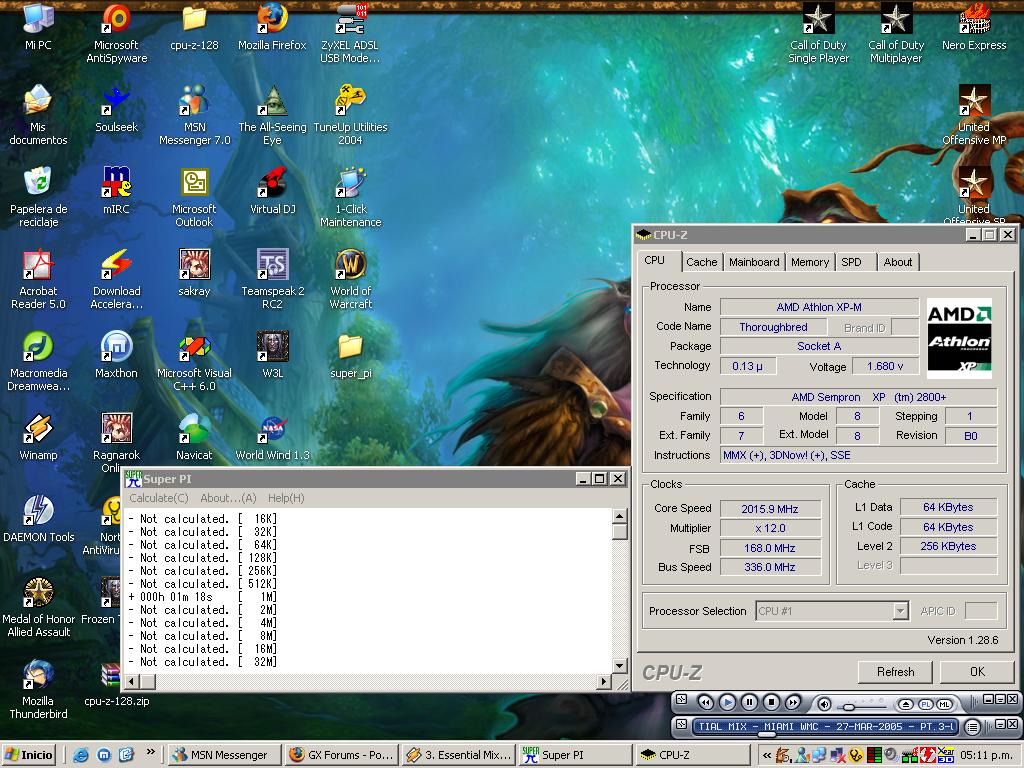Viewport: 1024px width, 768px height.
Task: Open About...(A) menu in Super PI
Action: coord(228,498)
